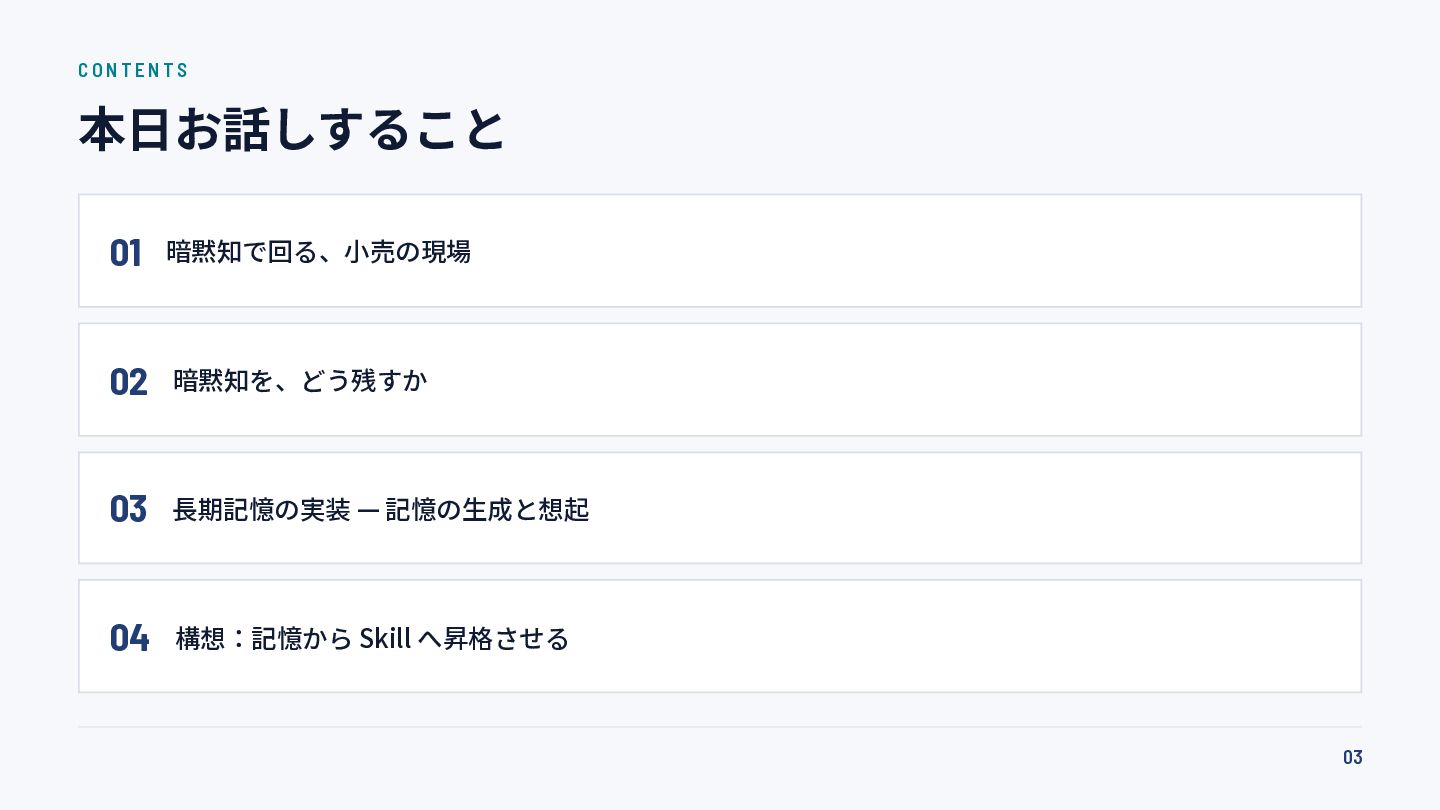Click the text へ昇格させる in item 04
The width and height of the screenshot is (1440, 810).
(493, 637)
